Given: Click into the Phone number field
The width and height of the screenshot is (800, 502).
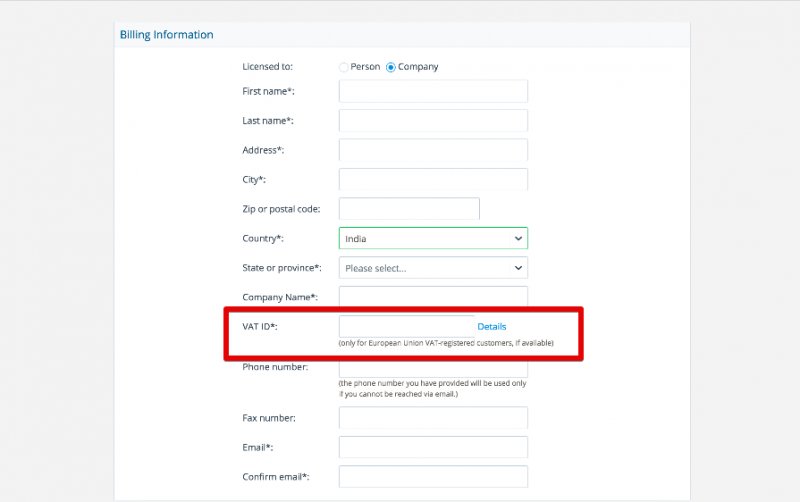Looking at the screenshot, I should pos(433,369).
